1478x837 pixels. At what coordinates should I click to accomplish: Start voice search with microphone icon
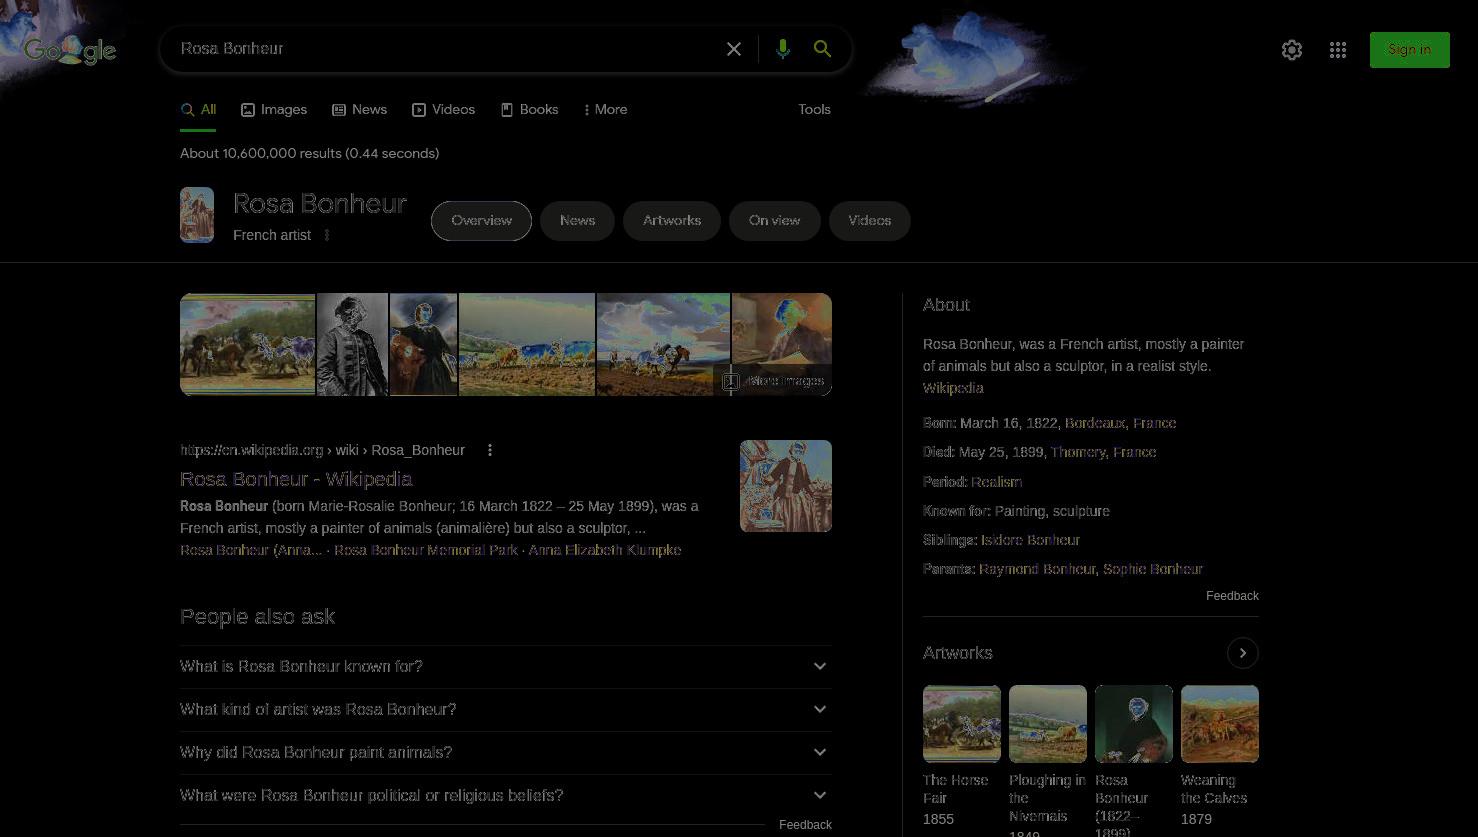click(x=783, y=49)
